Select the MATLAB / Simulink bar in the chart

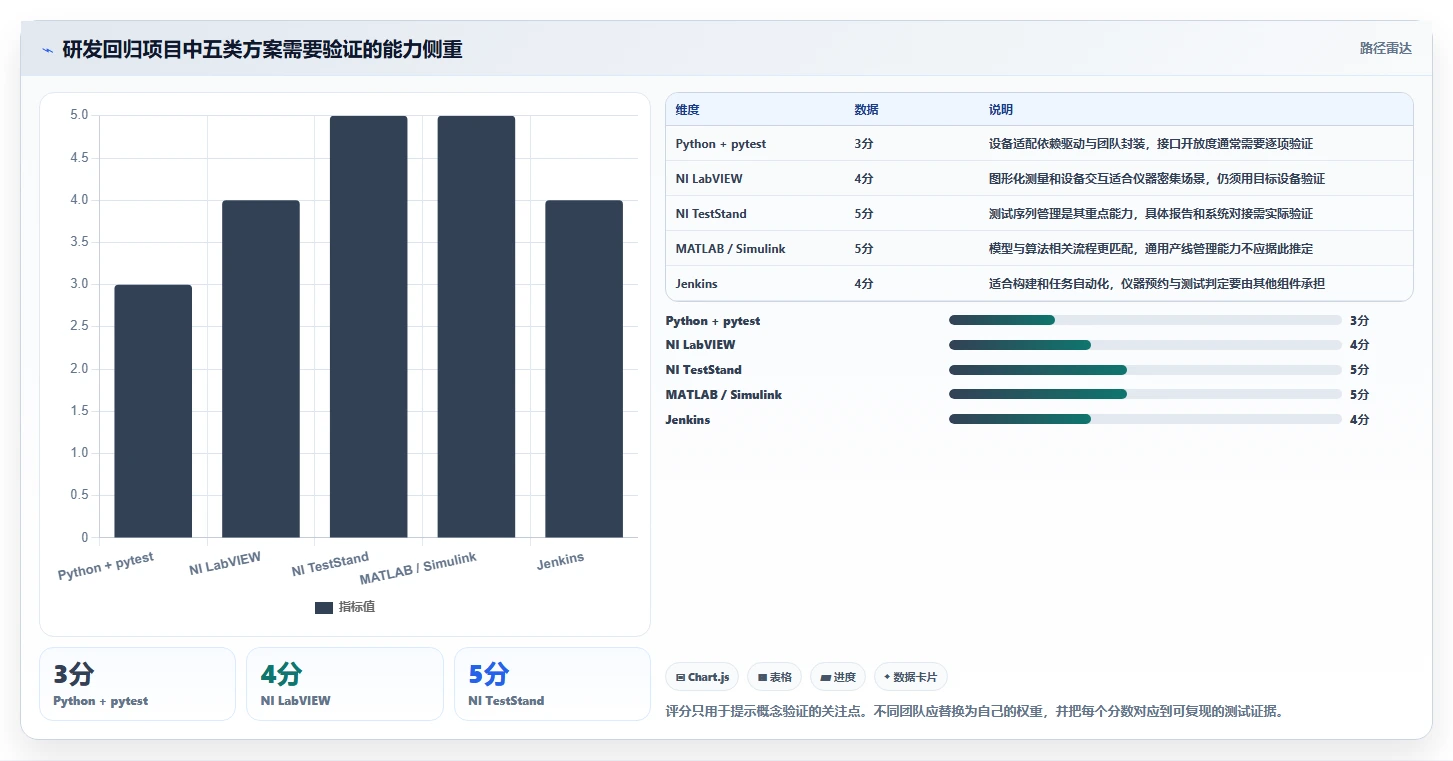(x=476, y=327)
